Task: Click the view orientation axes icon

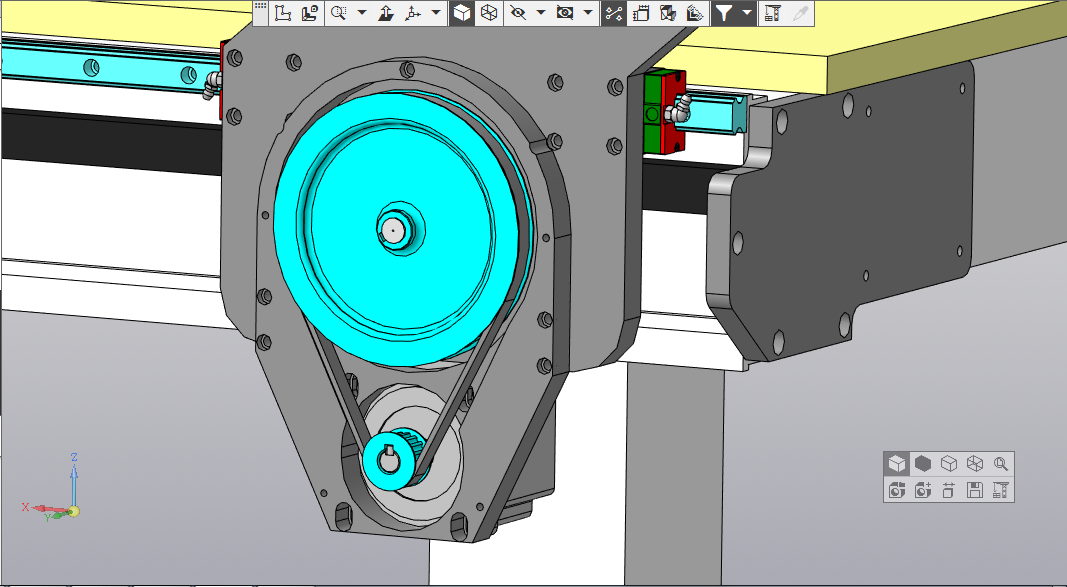Action: 414,13
